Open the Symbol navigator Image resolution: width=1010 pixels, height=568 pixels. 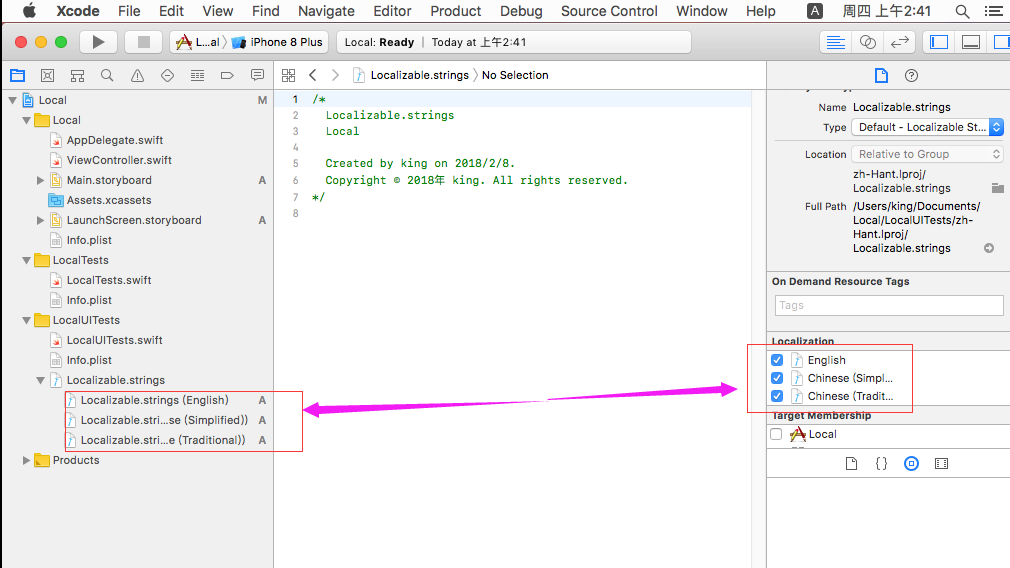click(77, 75)
